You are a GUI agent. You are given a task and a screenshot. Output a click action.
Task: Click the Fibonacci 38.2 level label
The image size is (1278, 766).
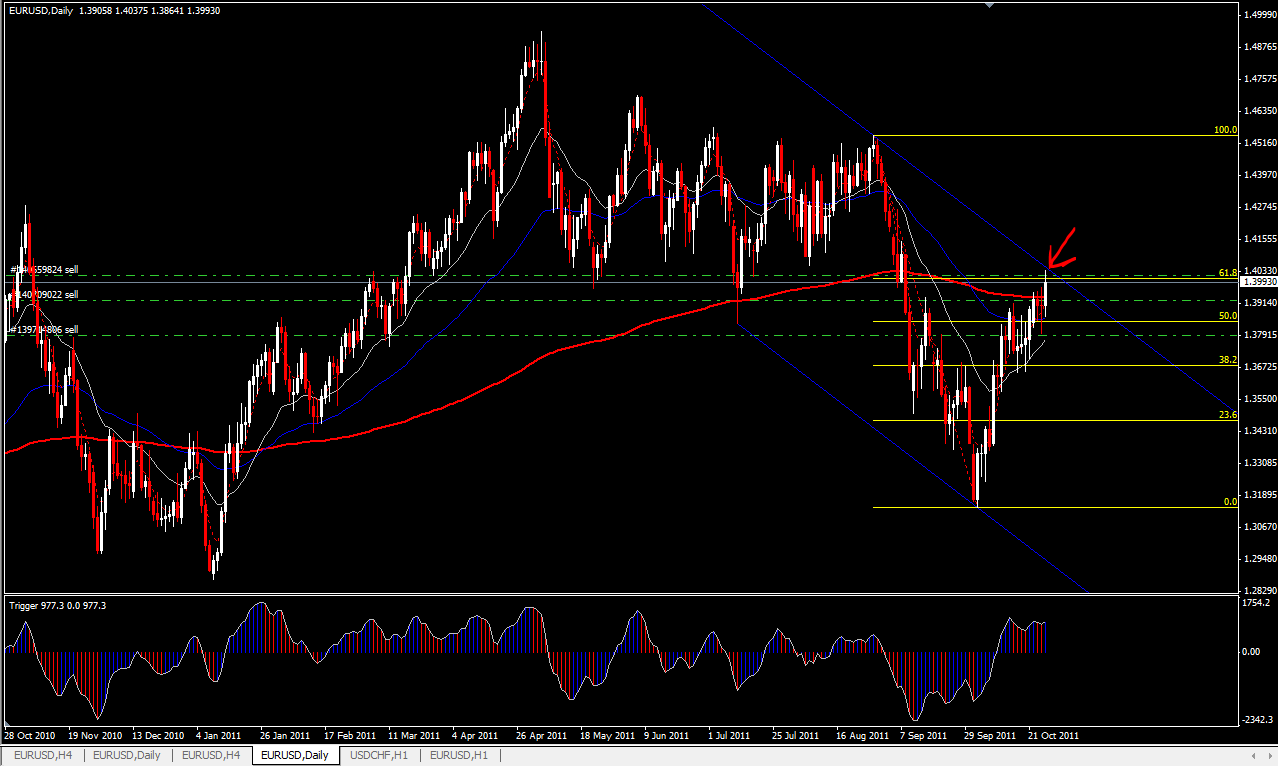[1228, 360]
